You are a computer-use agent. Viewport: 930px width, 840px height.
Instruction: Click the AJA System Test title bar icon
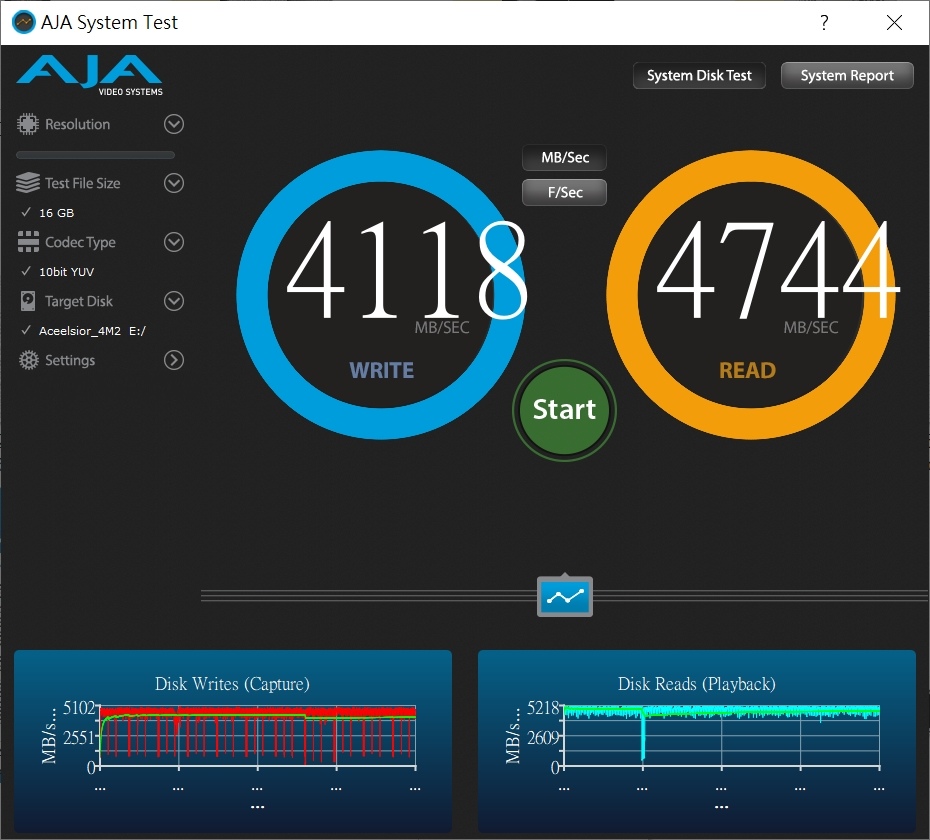24,23
